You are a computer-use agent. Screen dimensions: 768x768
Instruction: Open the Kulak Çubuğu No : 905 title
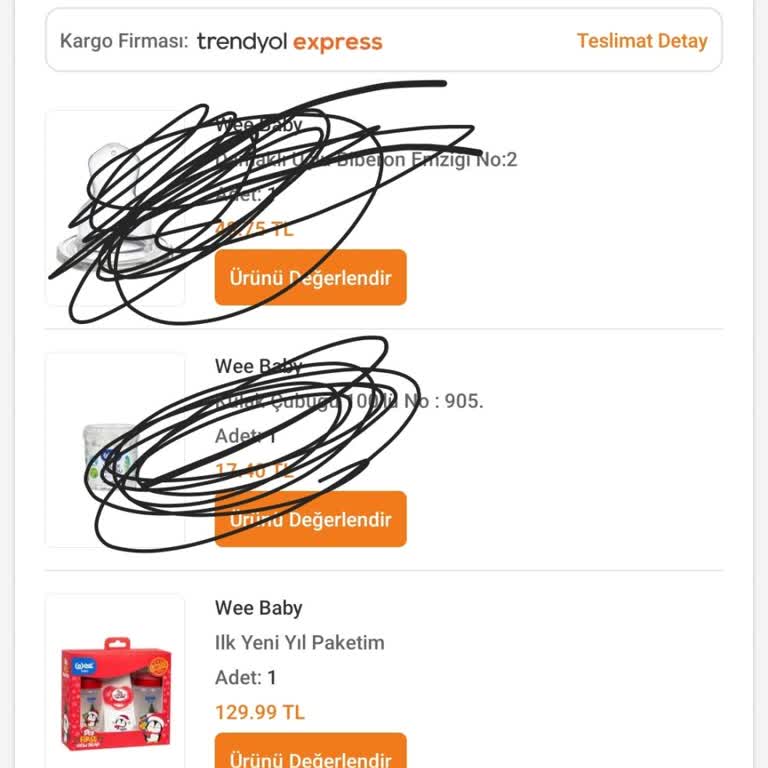(x=349, y=402)
